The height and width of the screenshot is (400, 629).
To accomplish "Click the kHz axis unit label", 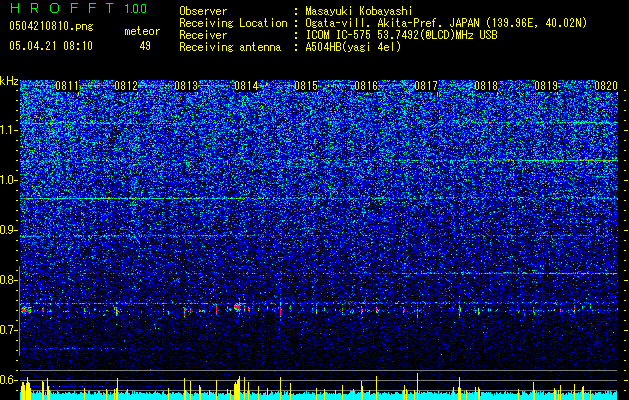I will (x=9, y=81).
